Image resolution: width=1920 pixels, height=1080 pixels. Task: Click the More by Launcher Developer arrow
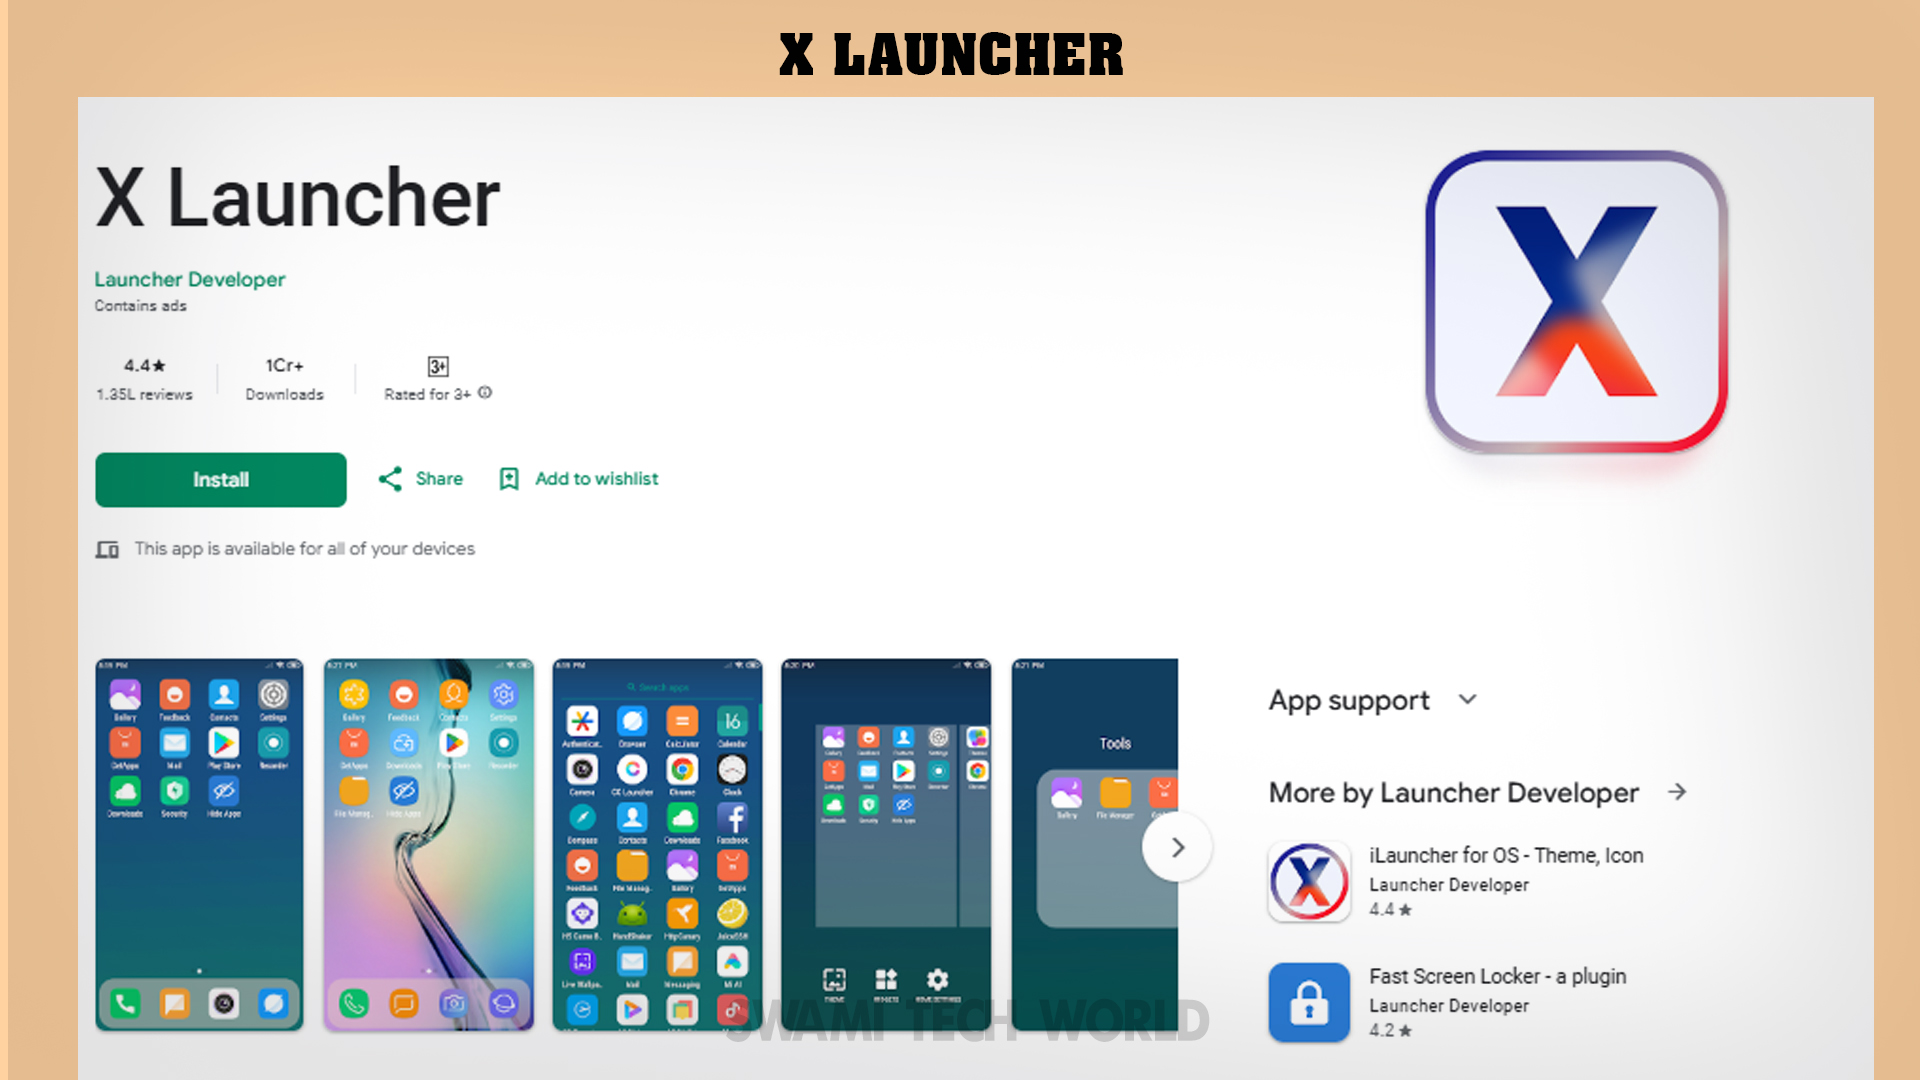pos(1679,793)
